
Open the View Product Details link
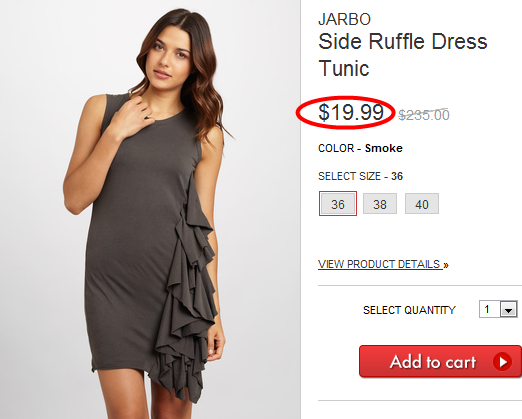383,264
